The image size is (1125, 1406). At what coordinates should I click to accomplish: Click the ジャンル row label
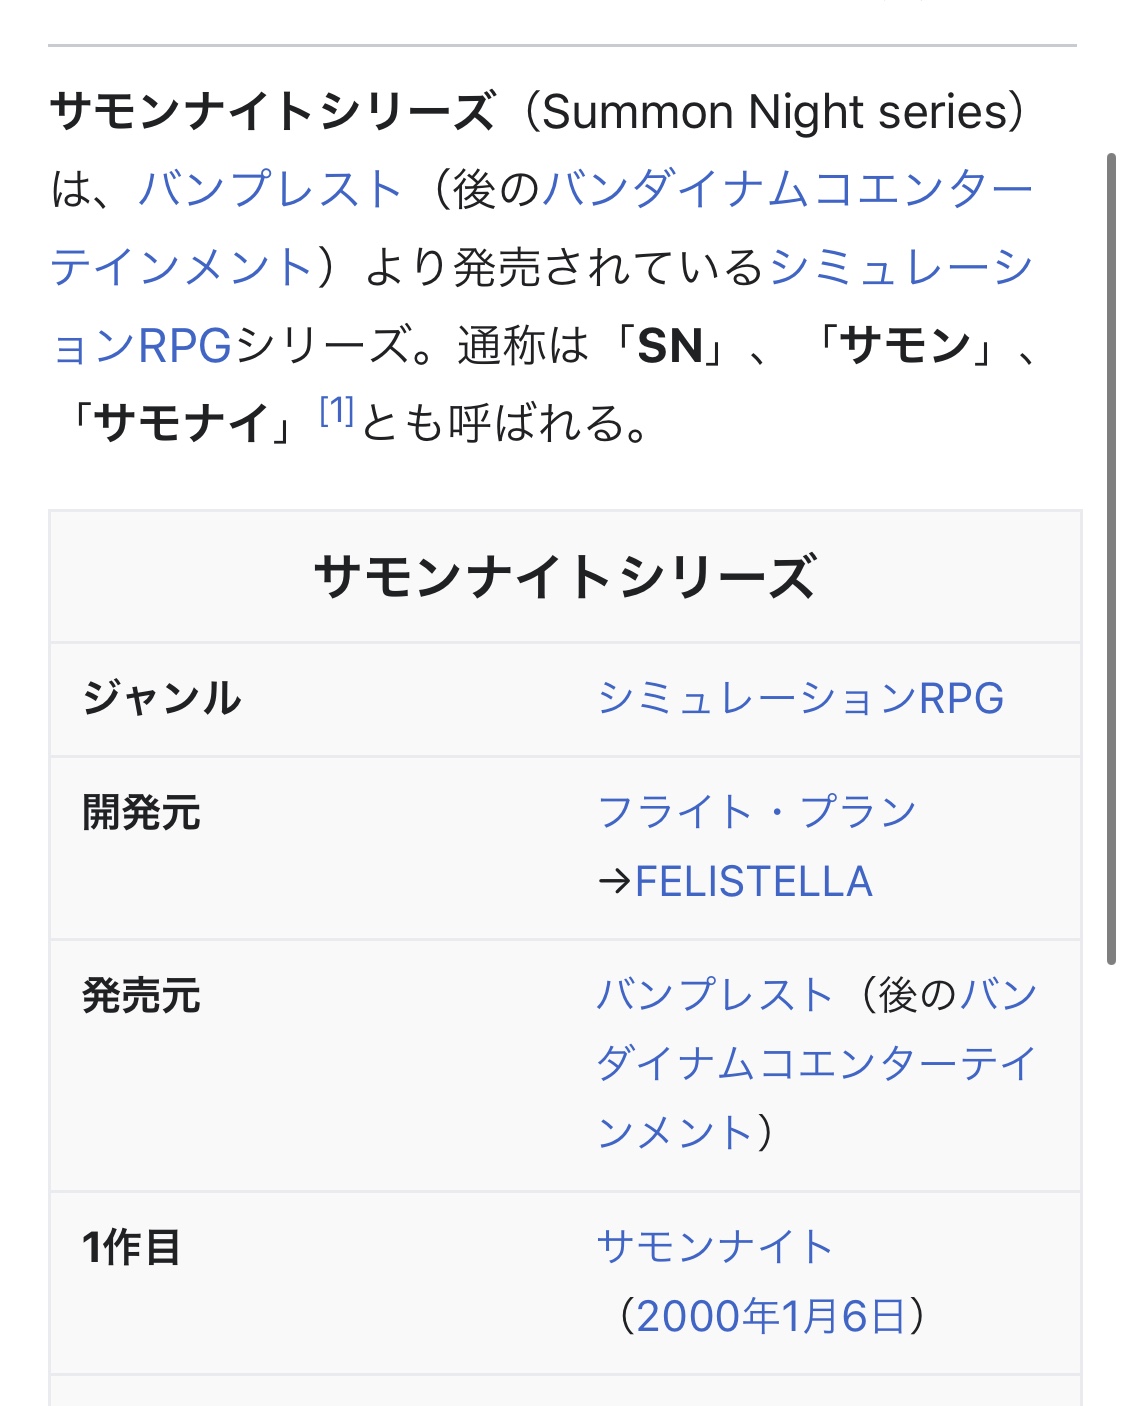162,698
